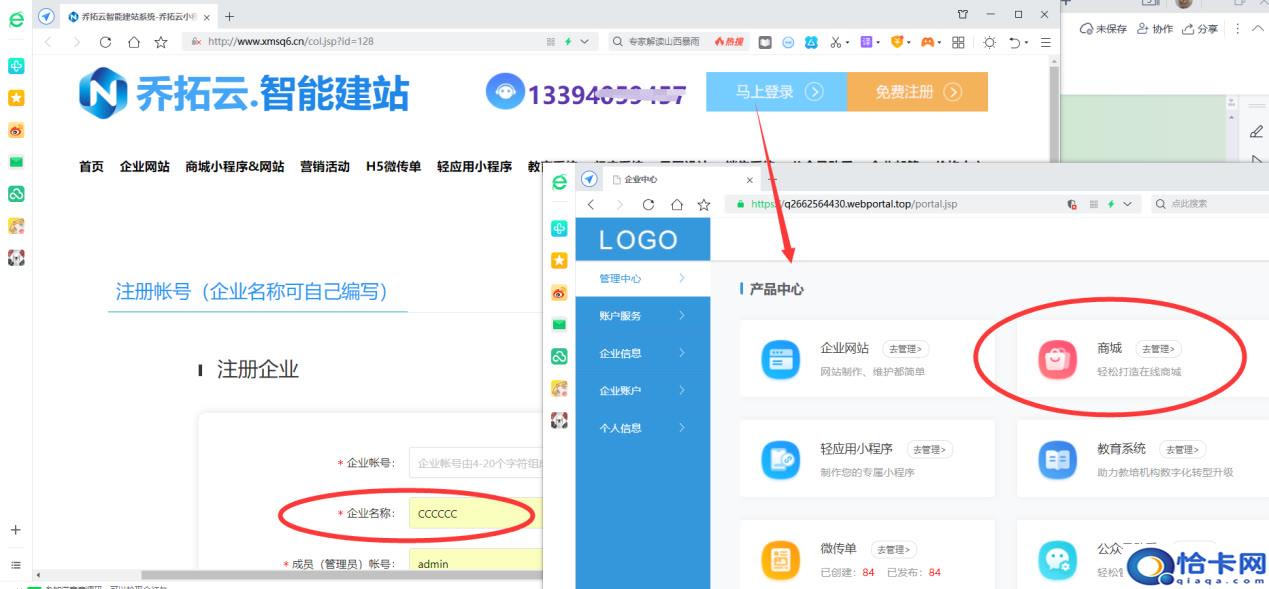Open the game center icon on browser toolbar
This screenshot has width=1269, height=589.
coord(926,42)
